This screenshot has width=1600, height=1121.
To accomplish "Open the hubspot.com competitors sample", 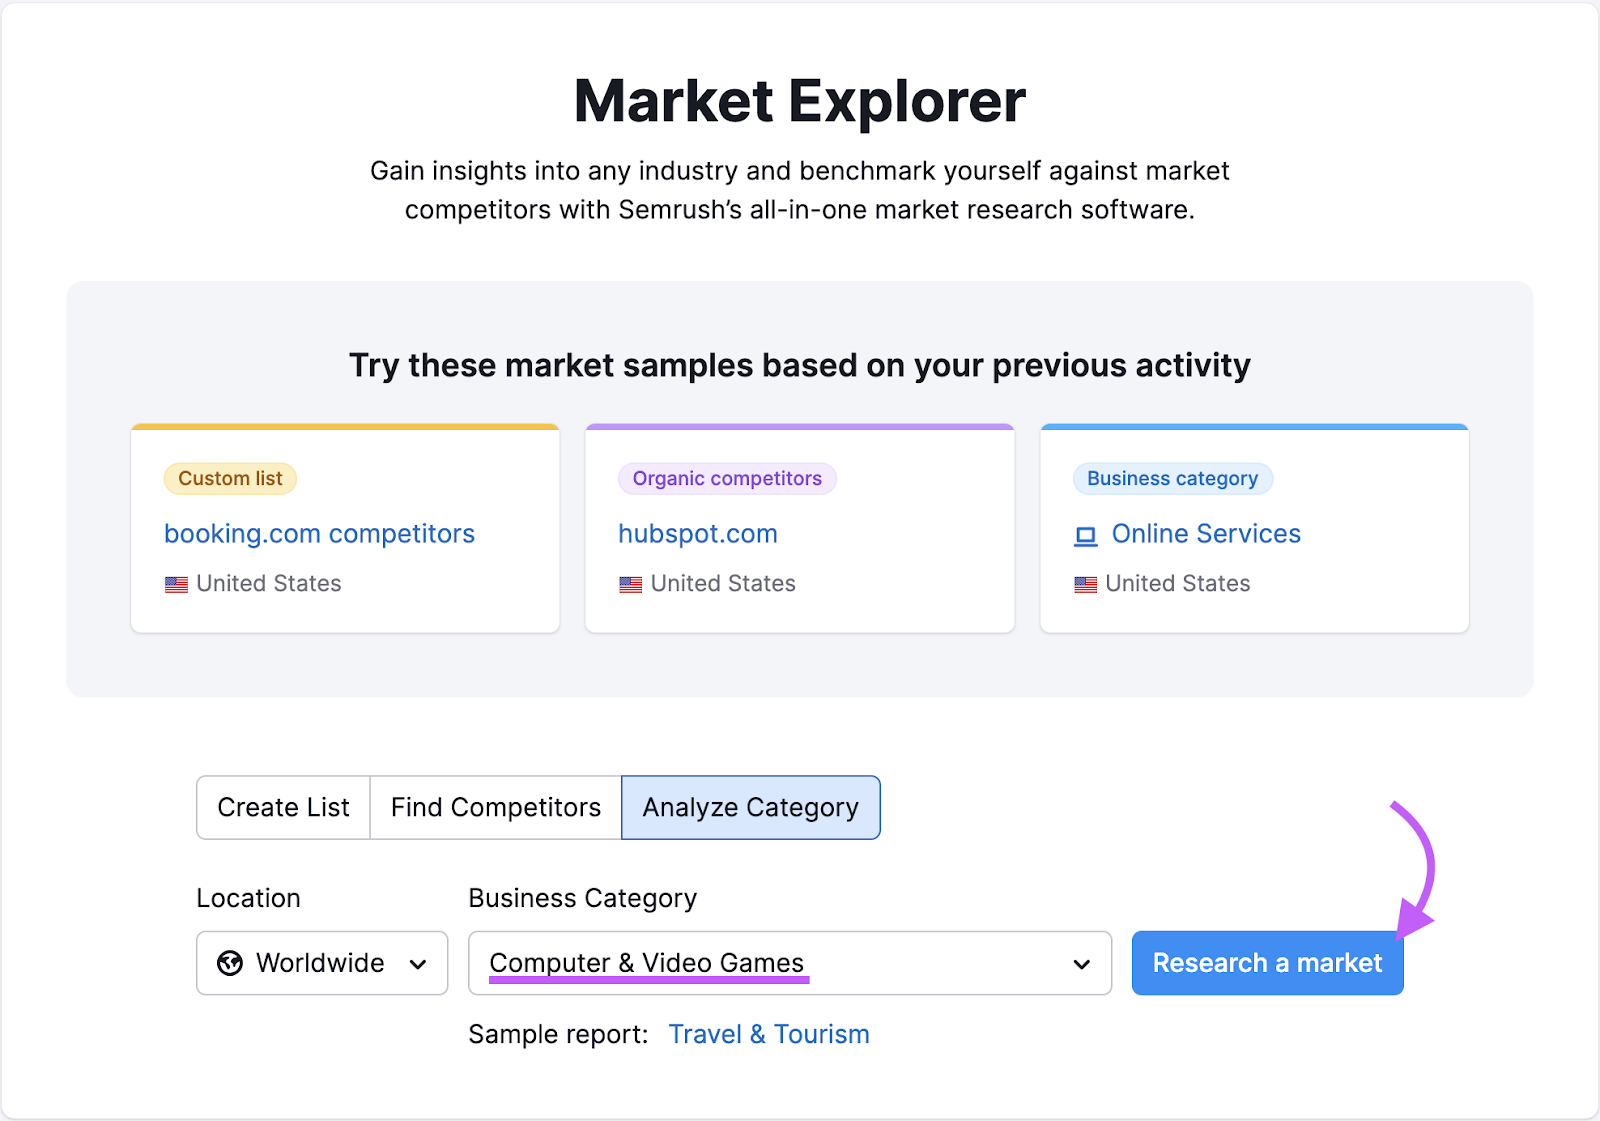I will 698,534.
